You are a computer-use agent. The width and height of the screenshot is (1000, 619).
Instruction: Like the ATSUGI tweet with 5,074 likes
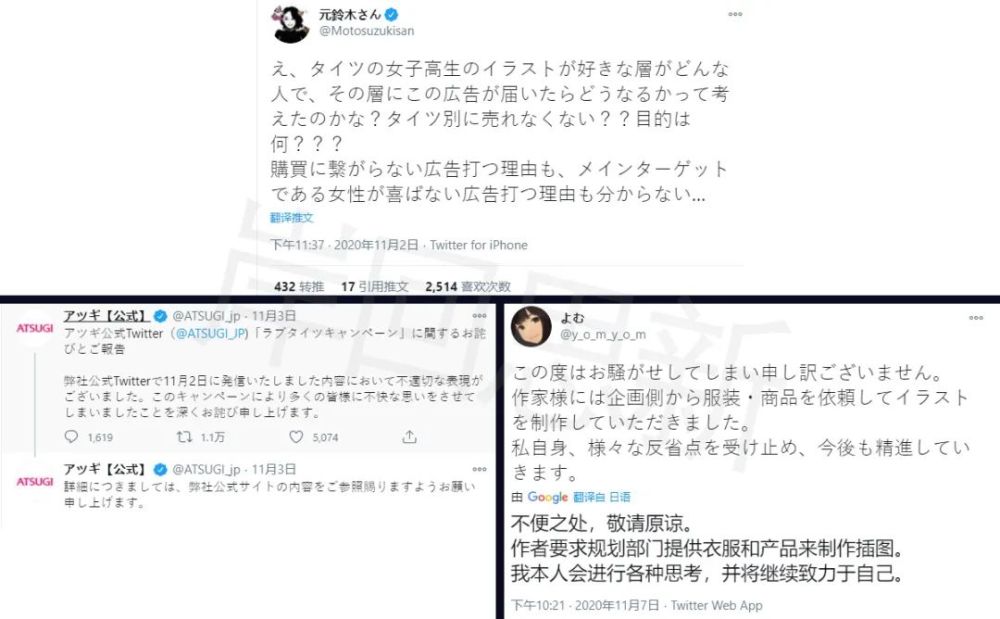pyautogui.click(x=296, y=437)
